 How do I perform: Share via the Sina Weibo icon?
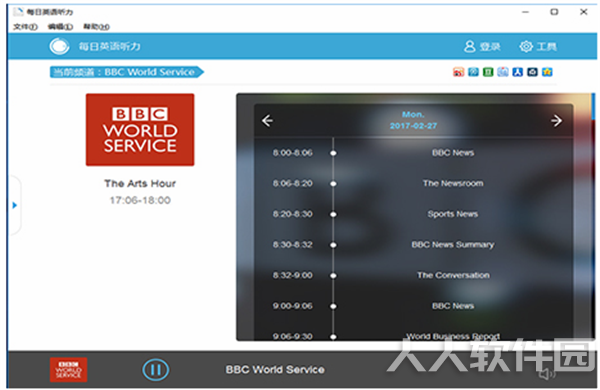pyautogui.click(x=458, y=72)
